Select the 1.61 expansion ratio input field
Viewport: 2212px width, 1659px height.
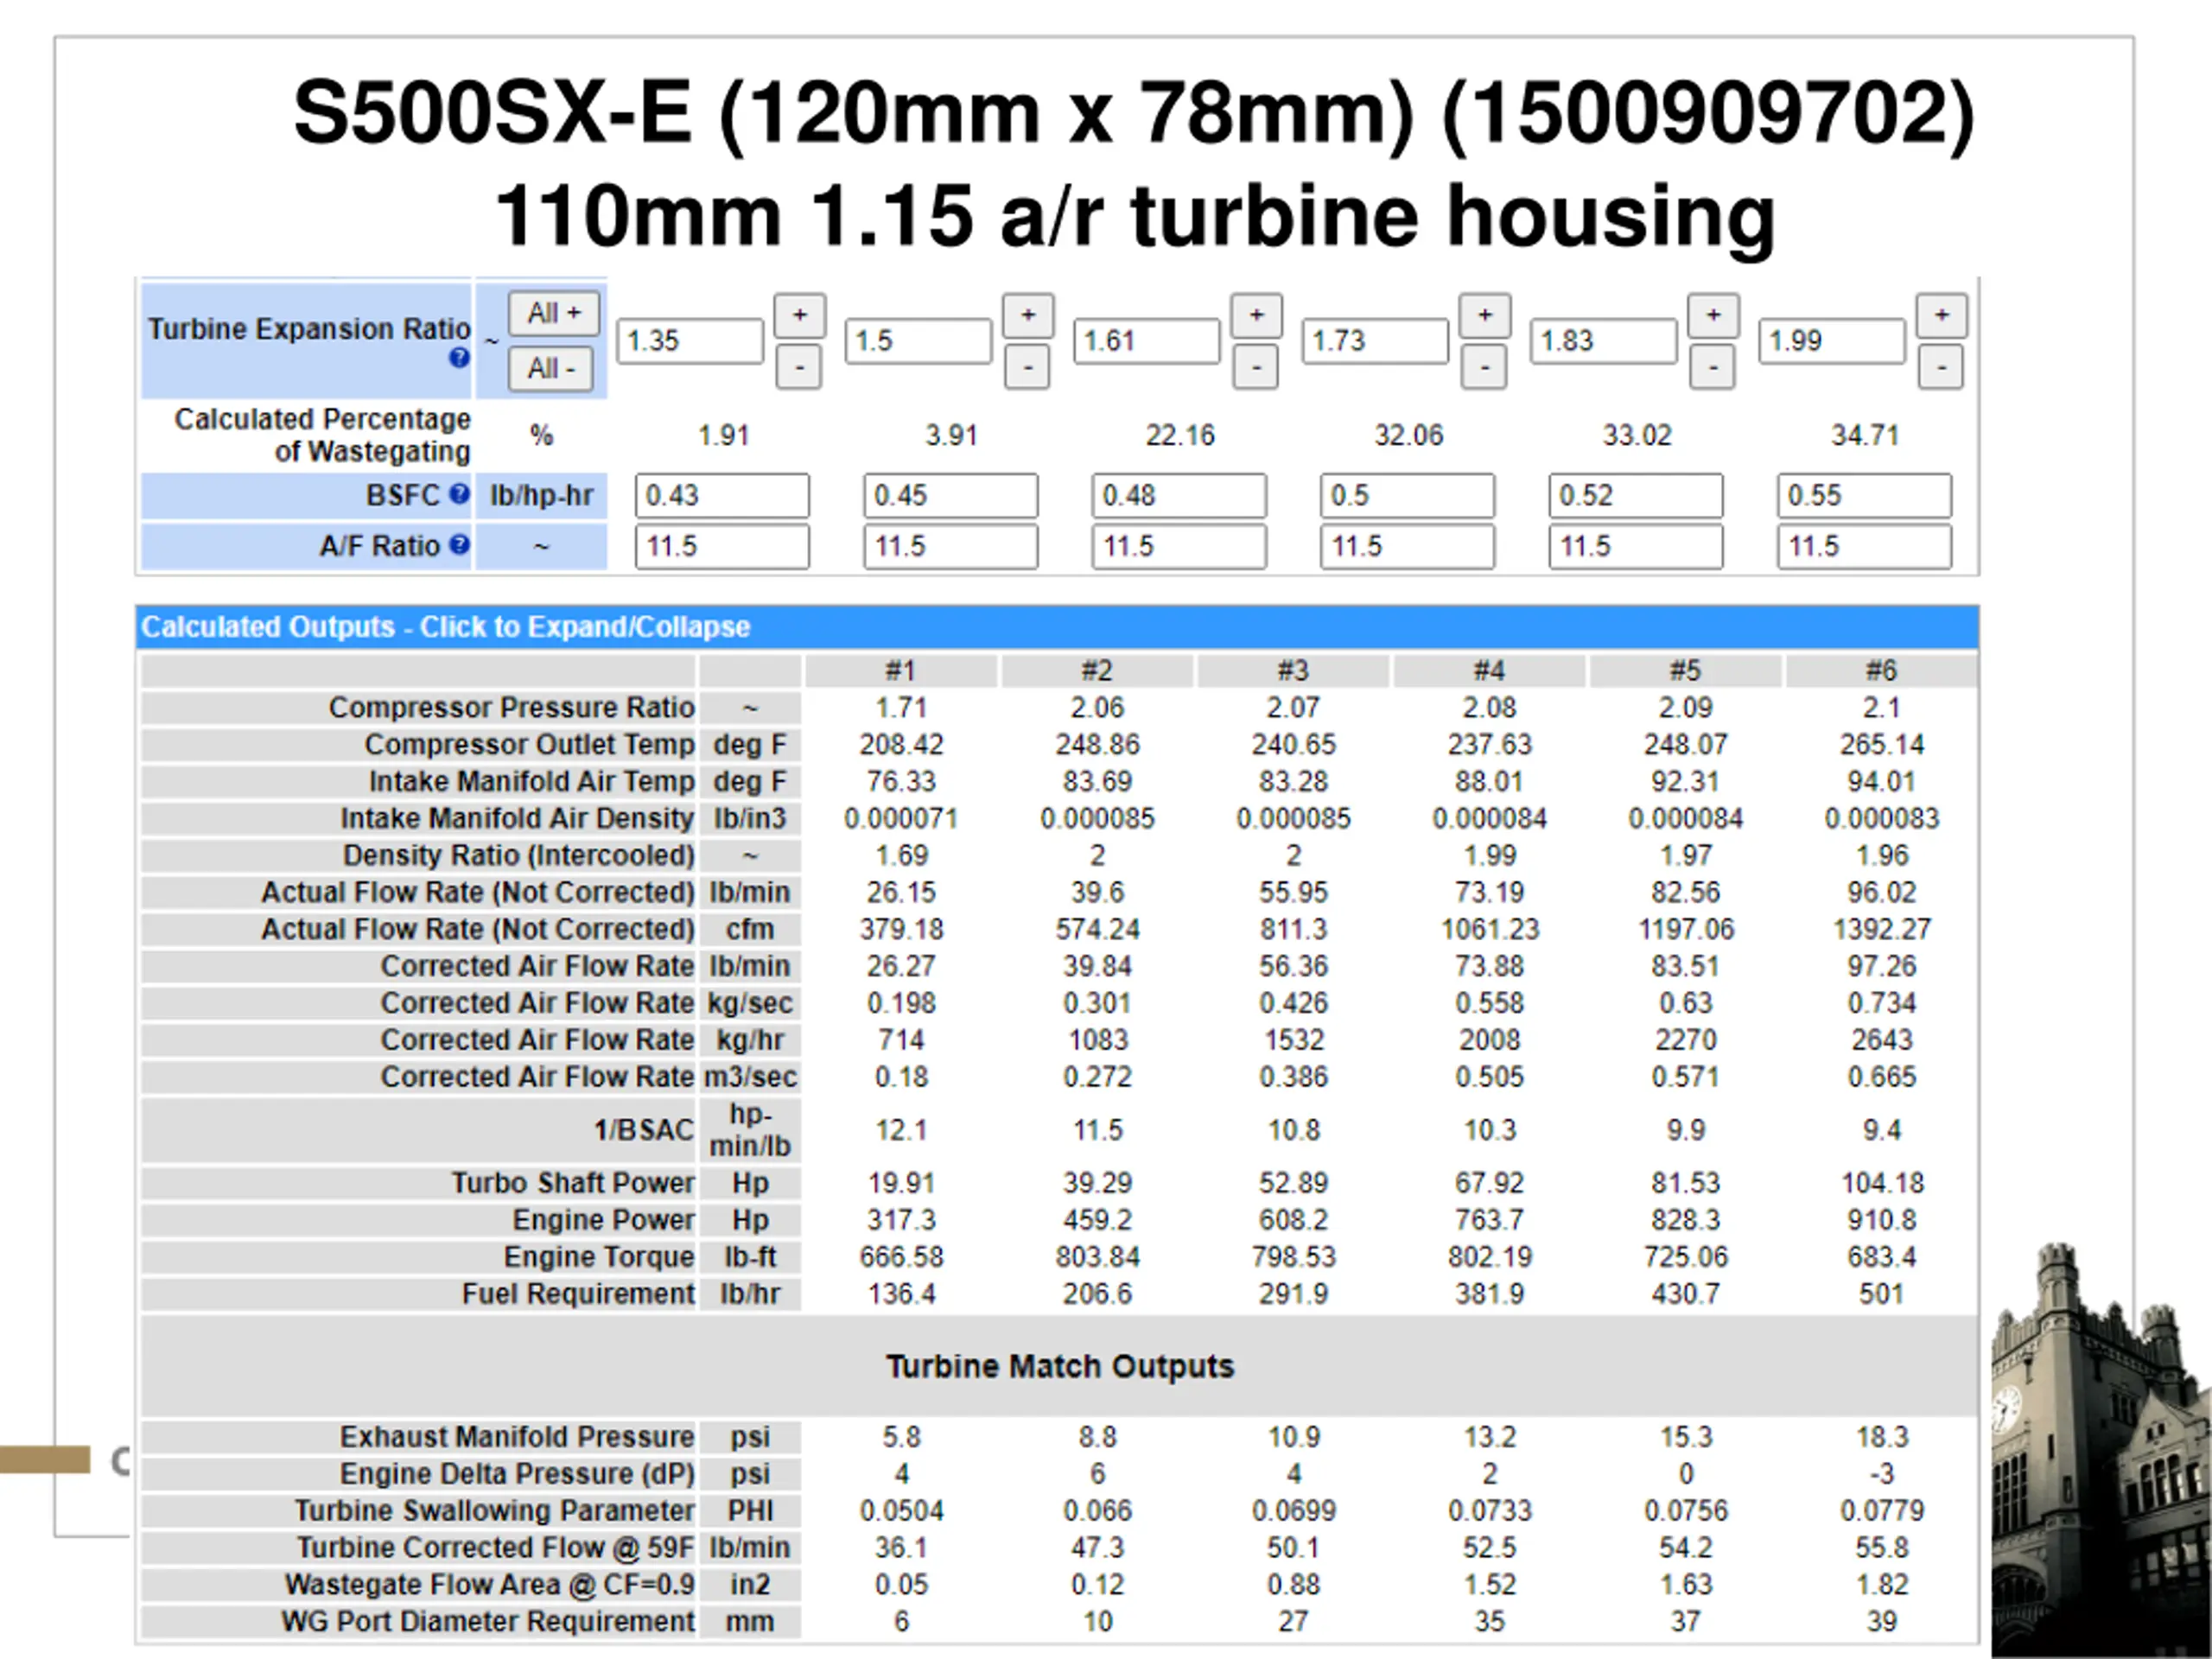(1146, 341)
